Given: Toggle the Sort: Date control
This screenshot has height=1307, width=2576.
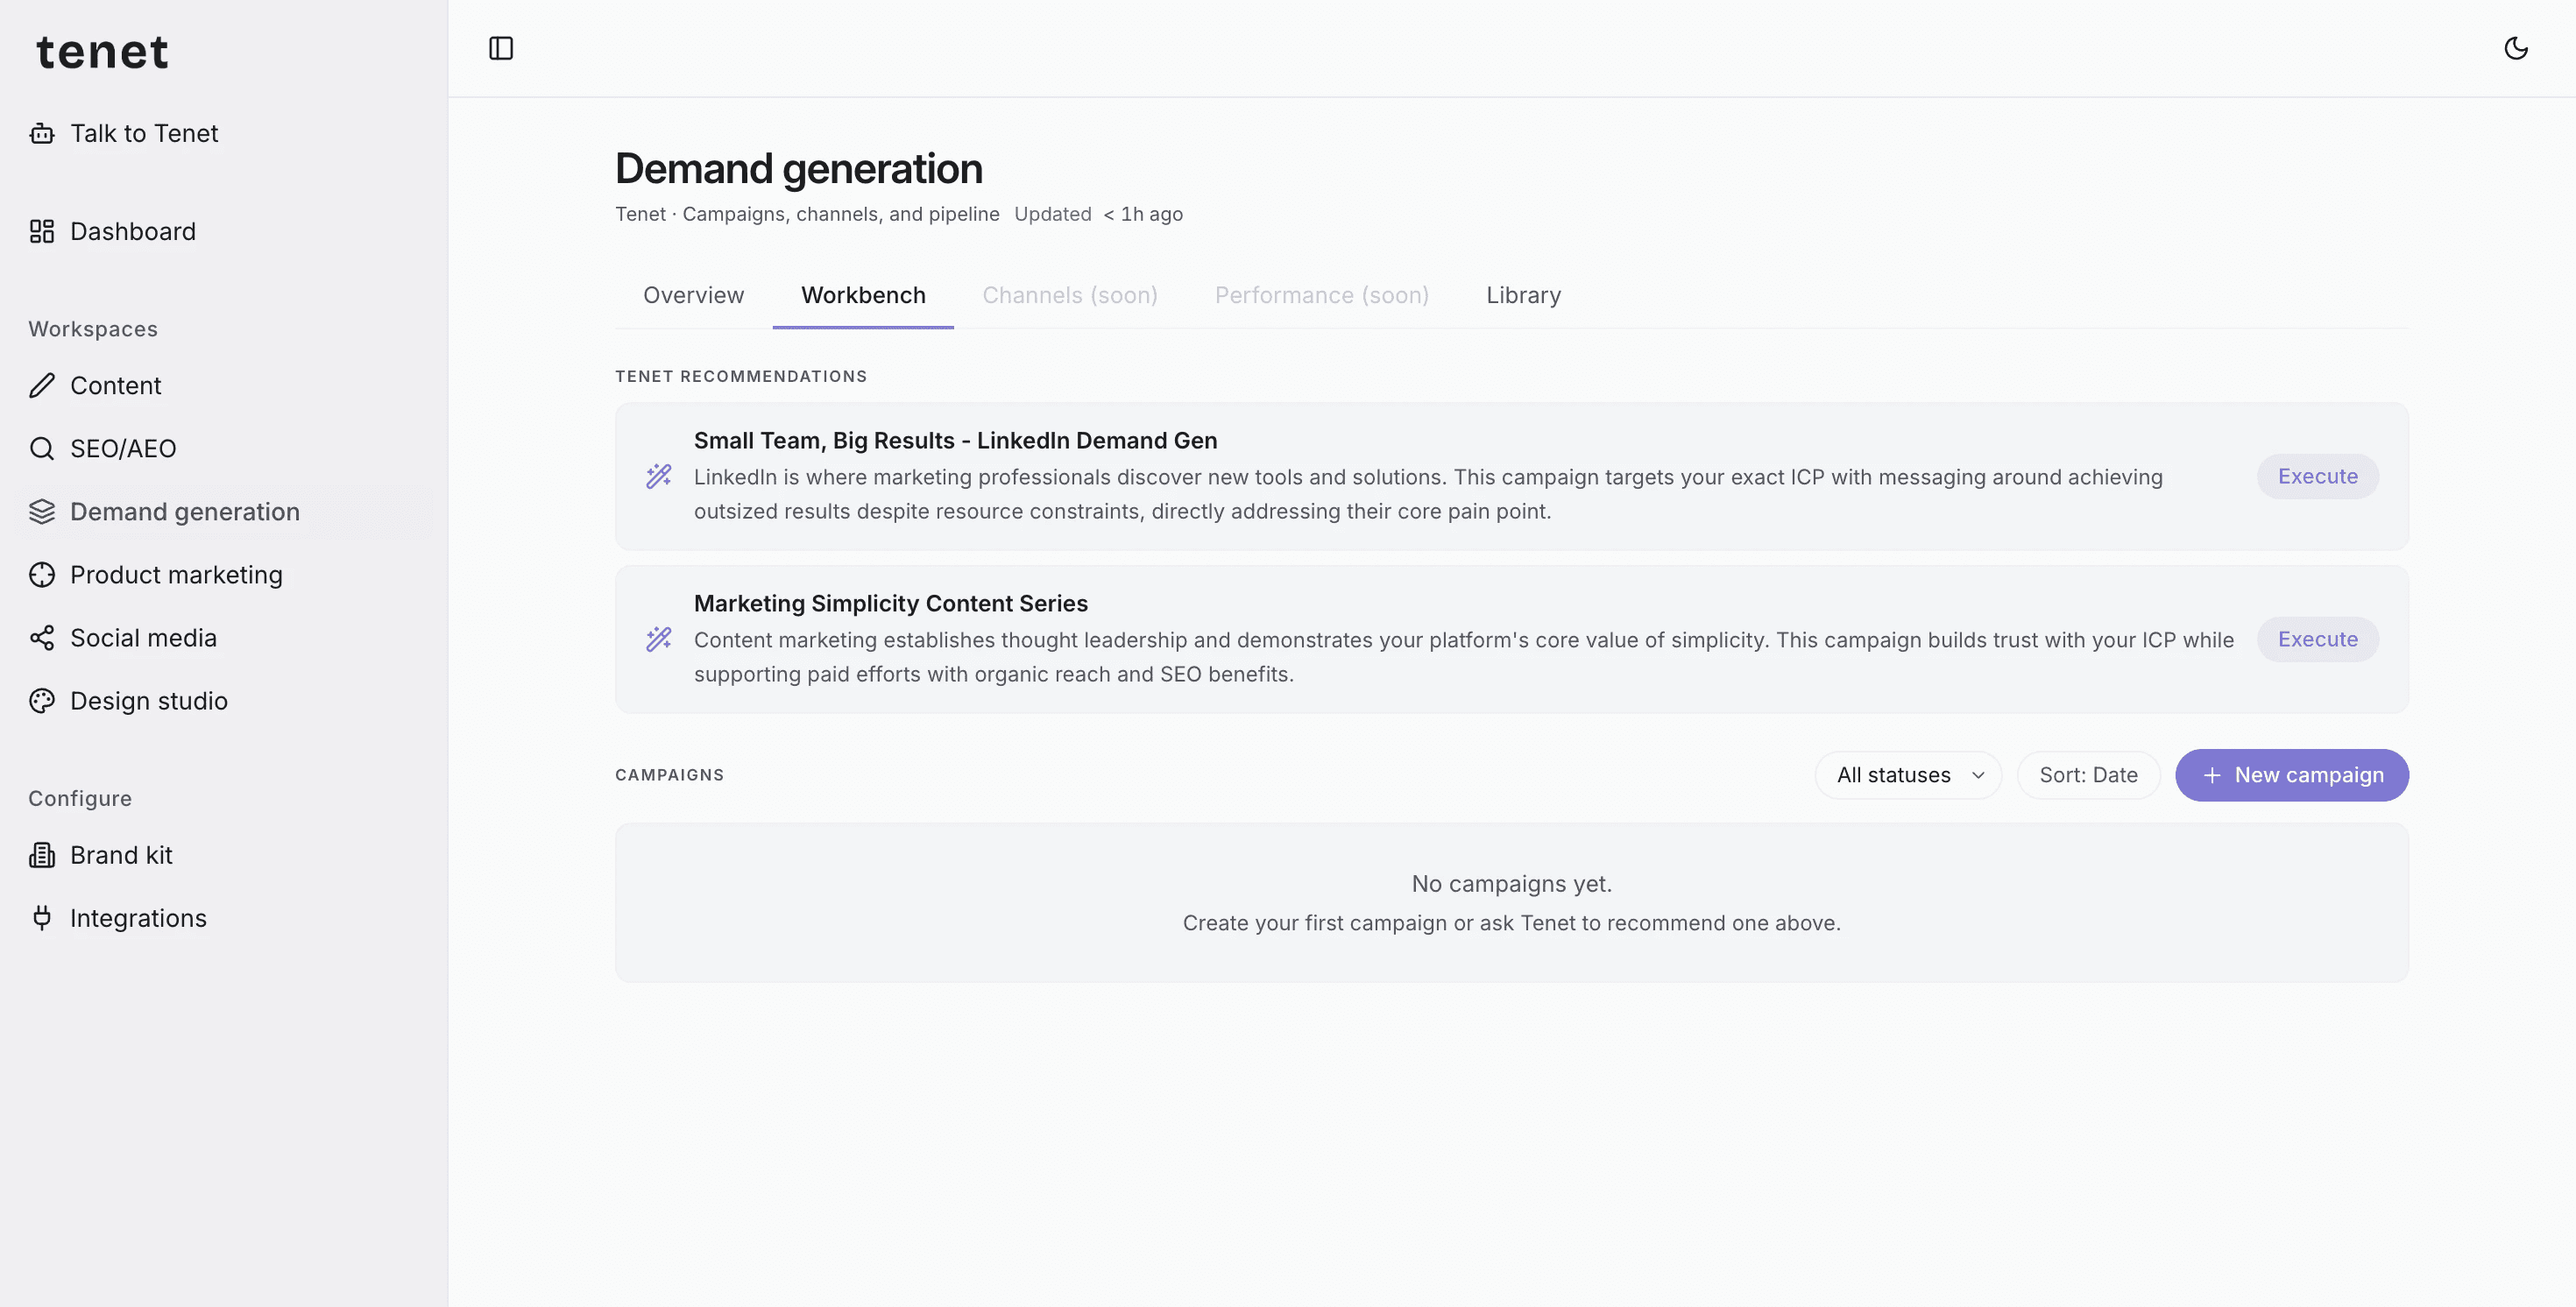Looking at the screenshot, I should (2088, 775).
